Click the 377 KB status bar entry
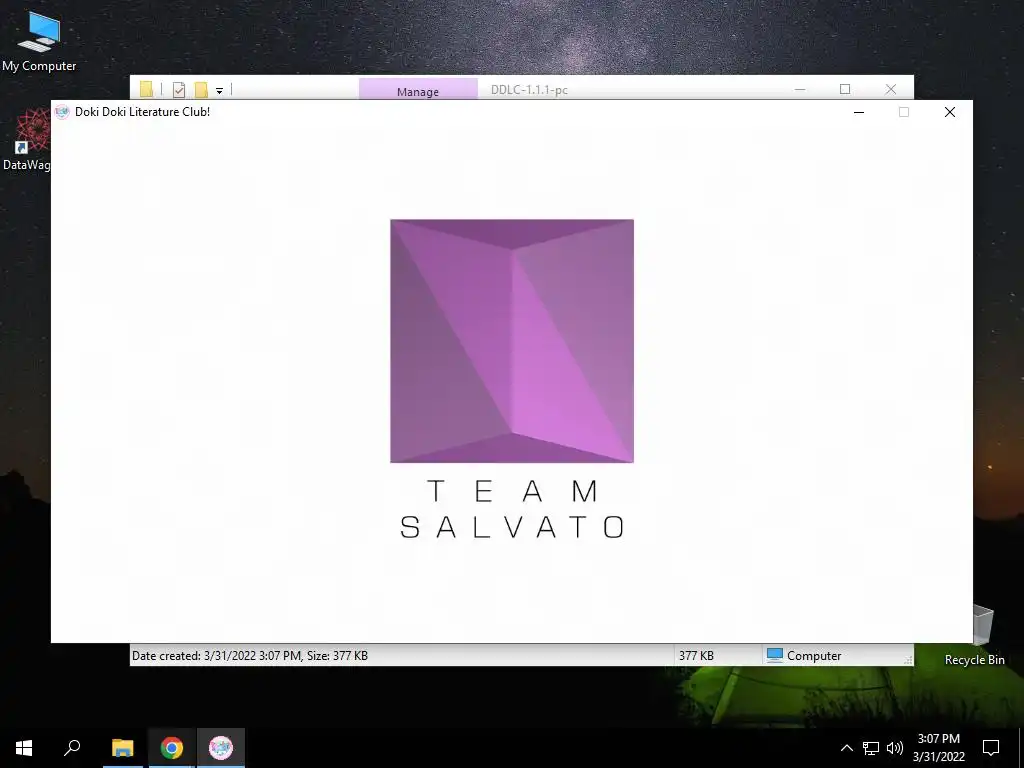 coord(696,656)
